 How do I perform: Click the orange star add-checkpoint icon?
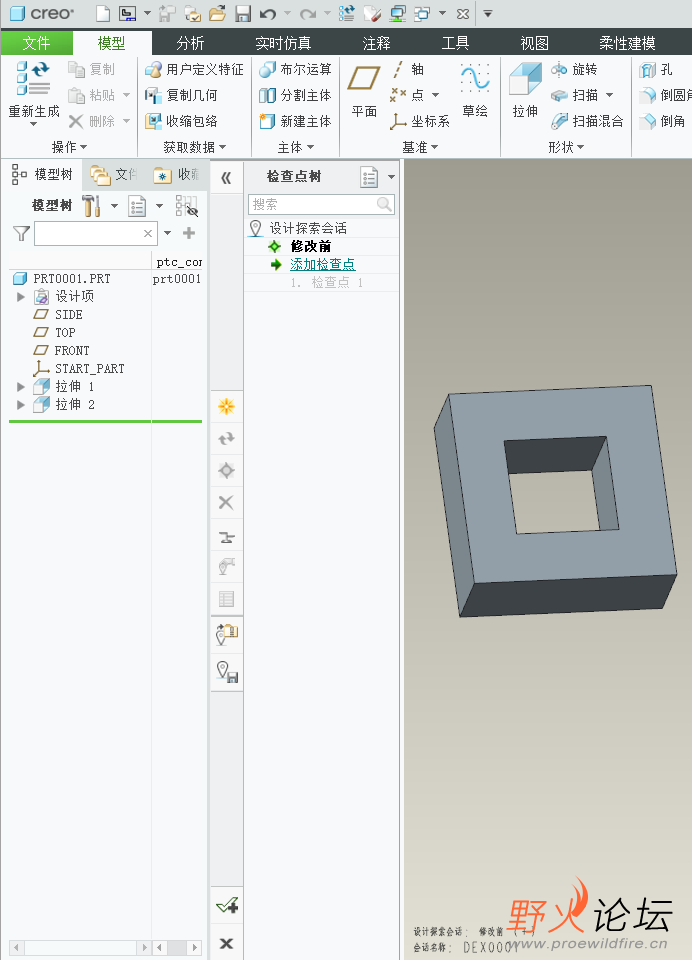point(227,407)
